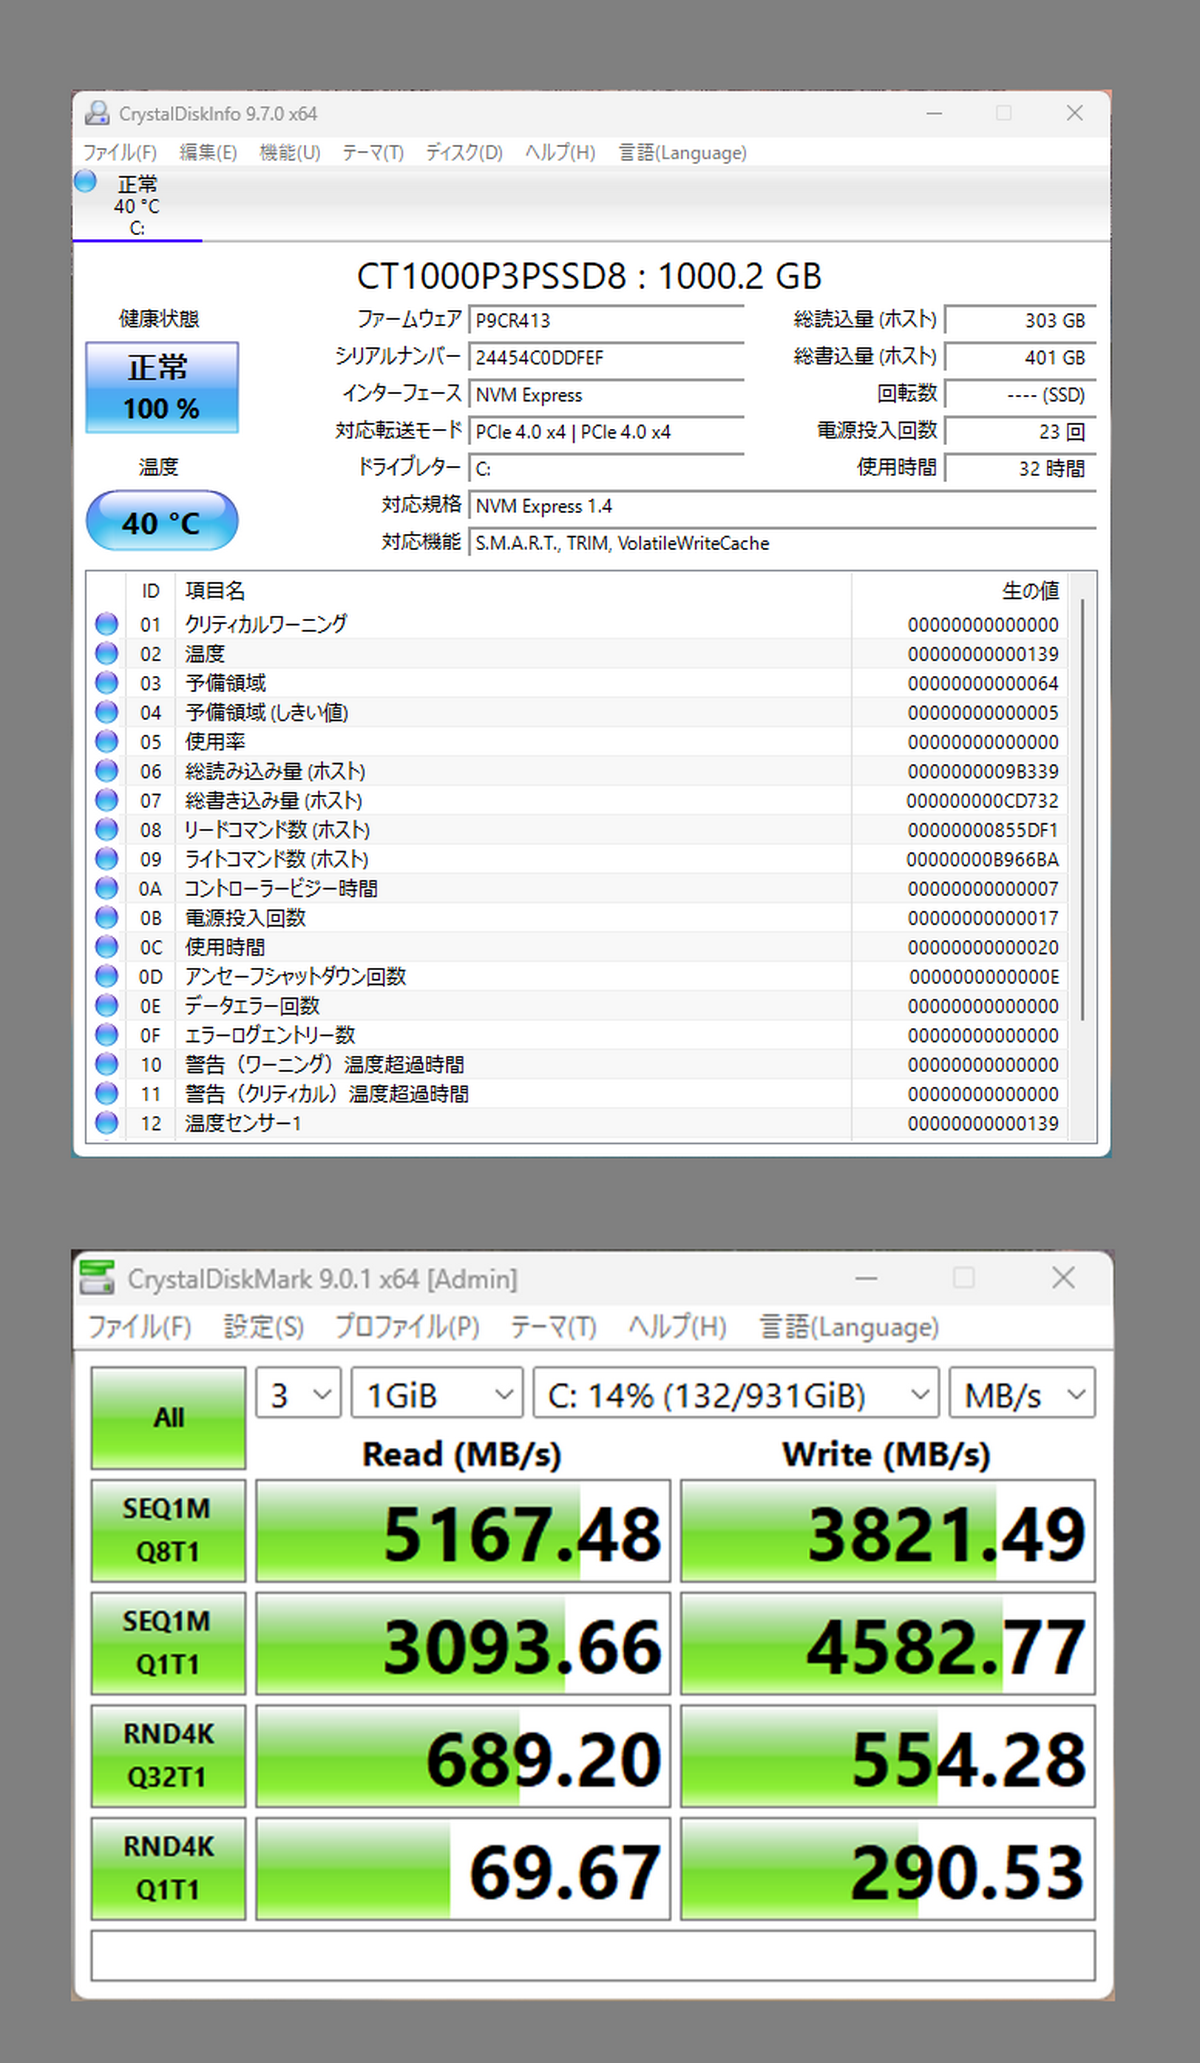This screenshot has height=2063, width=1200.
Task: Open プロファイル(P) menu in CrystalDiskMark
Action: (x=407, y=1326)
